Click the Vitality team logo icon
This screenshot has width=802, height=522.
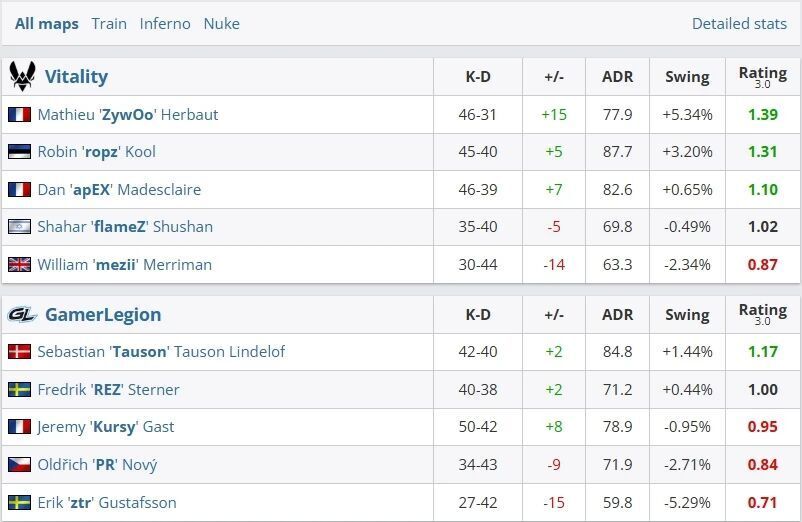coord(22,76)
